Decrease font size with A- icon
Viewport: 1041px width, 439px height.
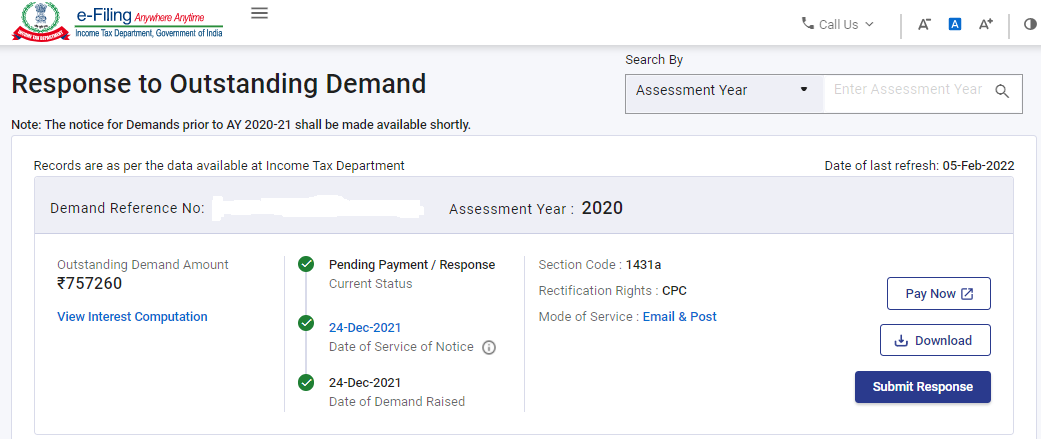(924, 25)
